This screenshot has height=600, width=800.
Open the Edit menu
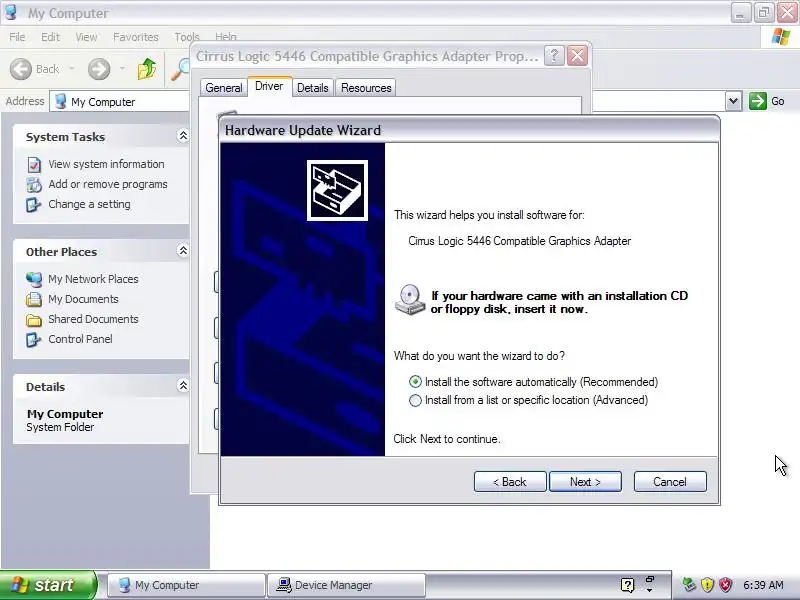[50, 37]
